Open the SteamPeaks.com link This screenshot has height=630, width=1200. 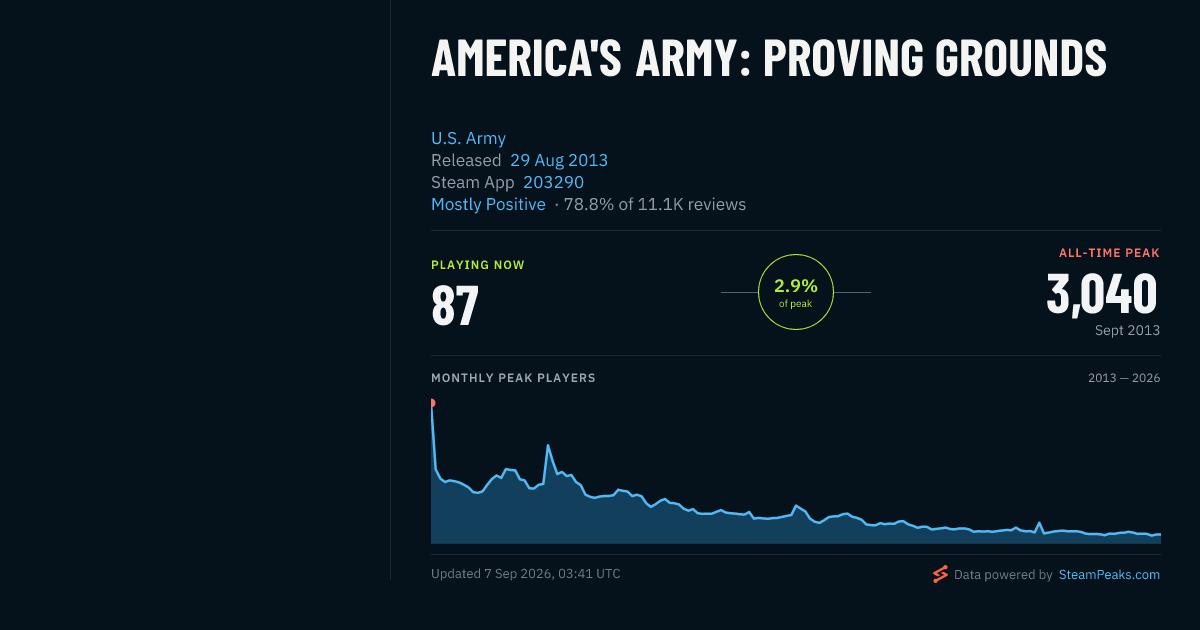point(1109,575)
